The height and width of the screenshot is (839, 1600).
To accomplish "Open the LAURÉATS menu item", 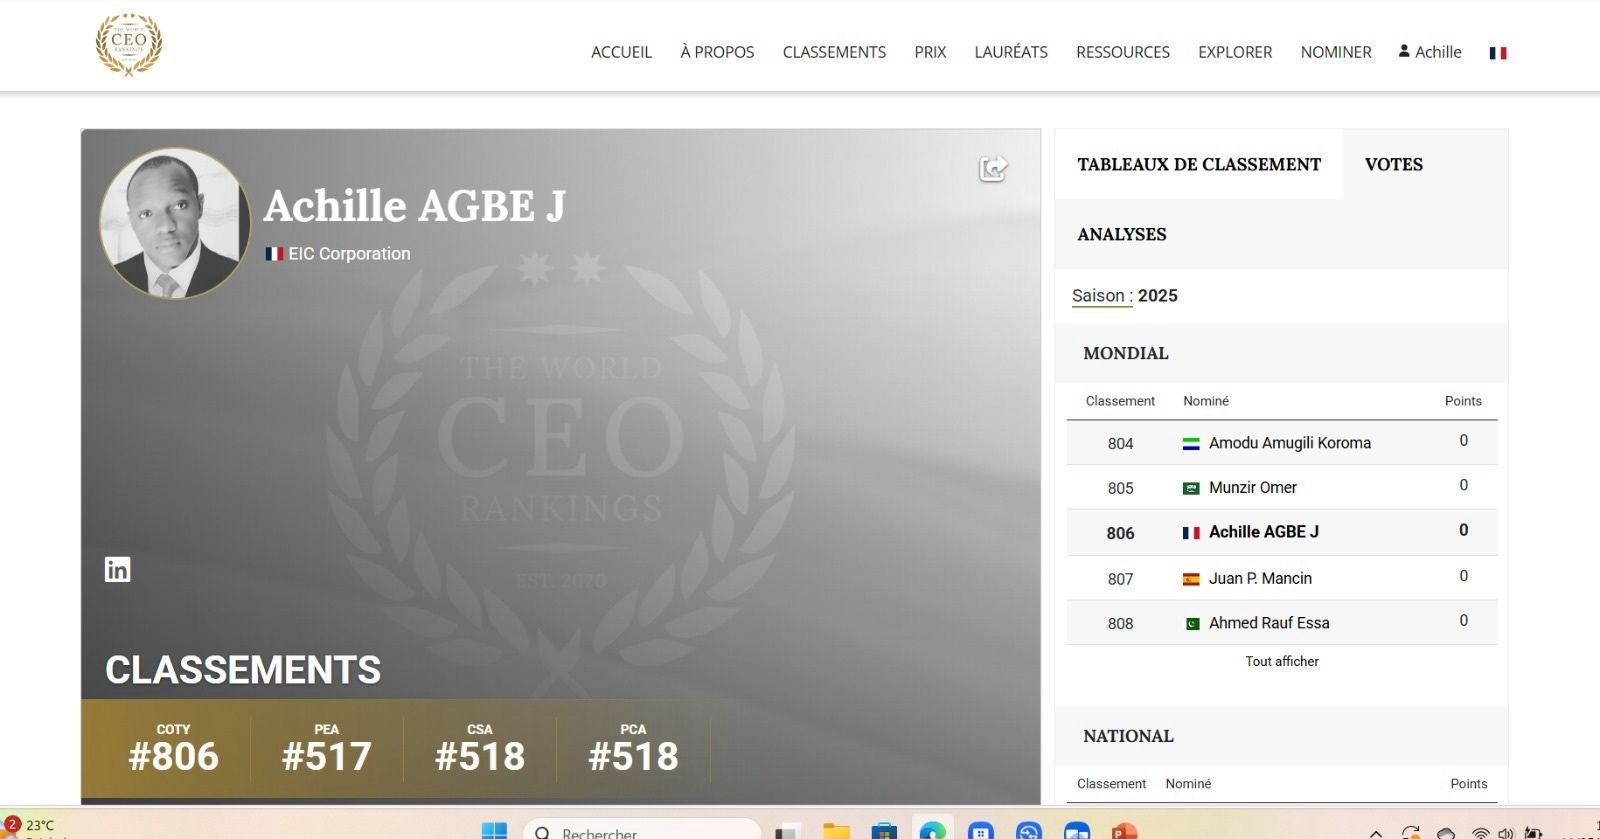I will pos(1011,52).
